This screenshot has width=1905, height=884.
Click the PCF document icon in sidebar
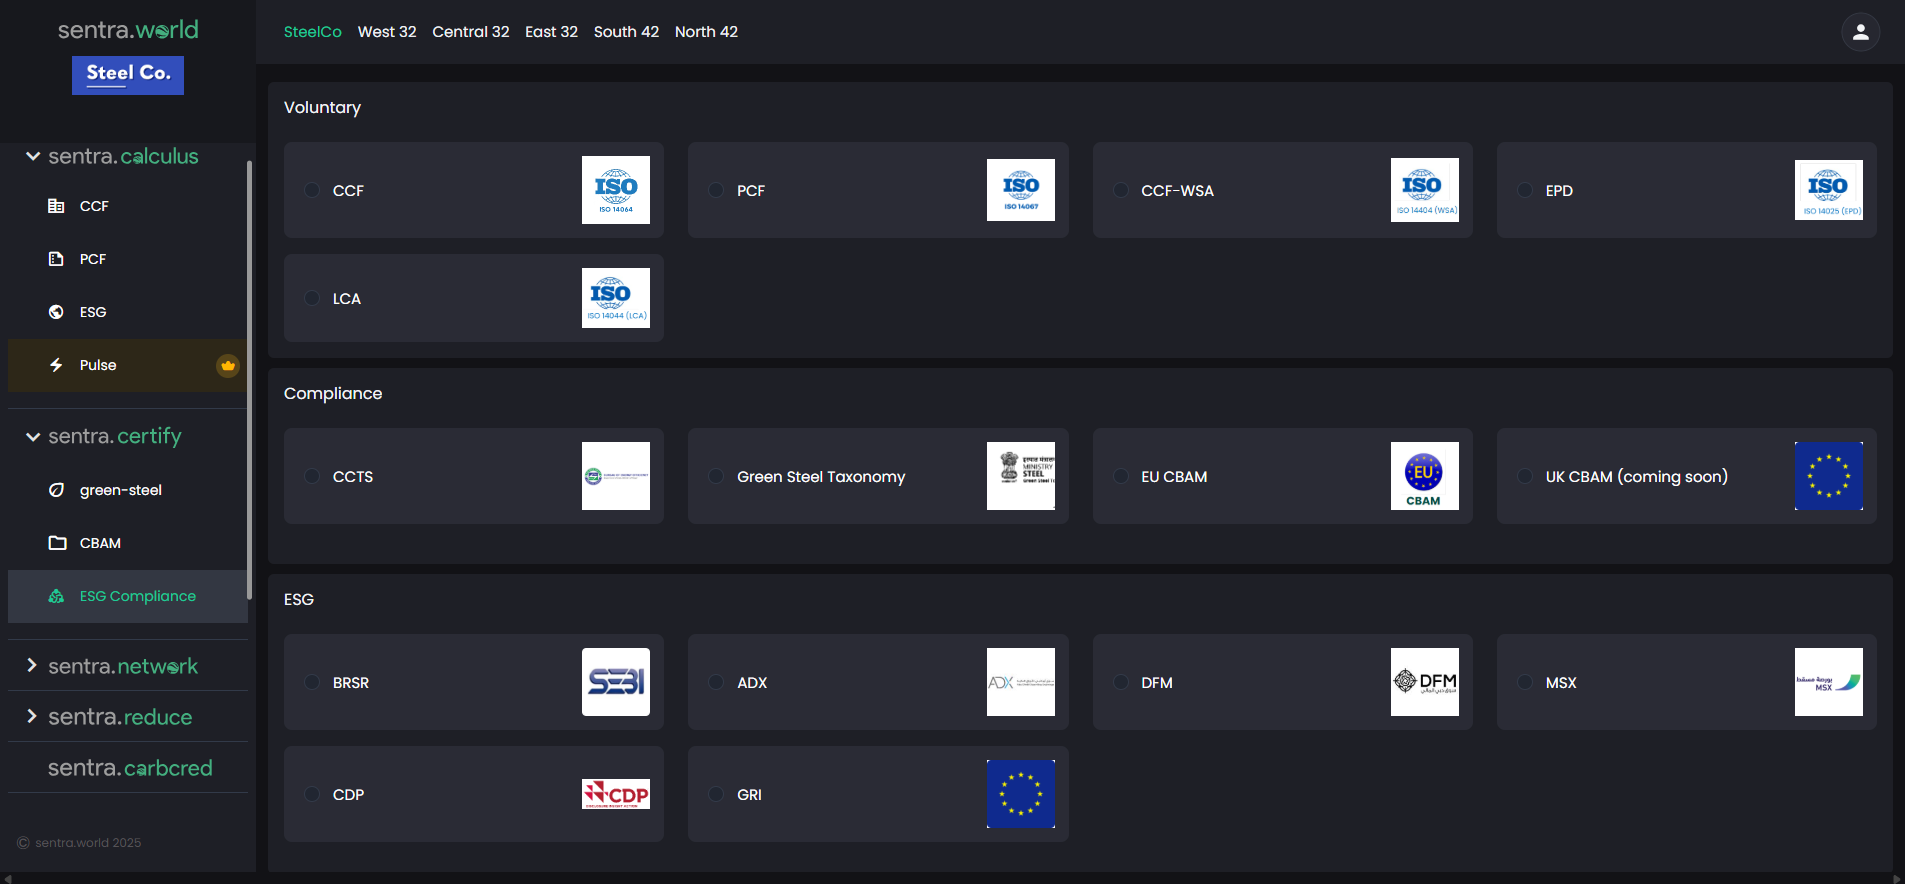pyautogui.click(x=56, y=259)
